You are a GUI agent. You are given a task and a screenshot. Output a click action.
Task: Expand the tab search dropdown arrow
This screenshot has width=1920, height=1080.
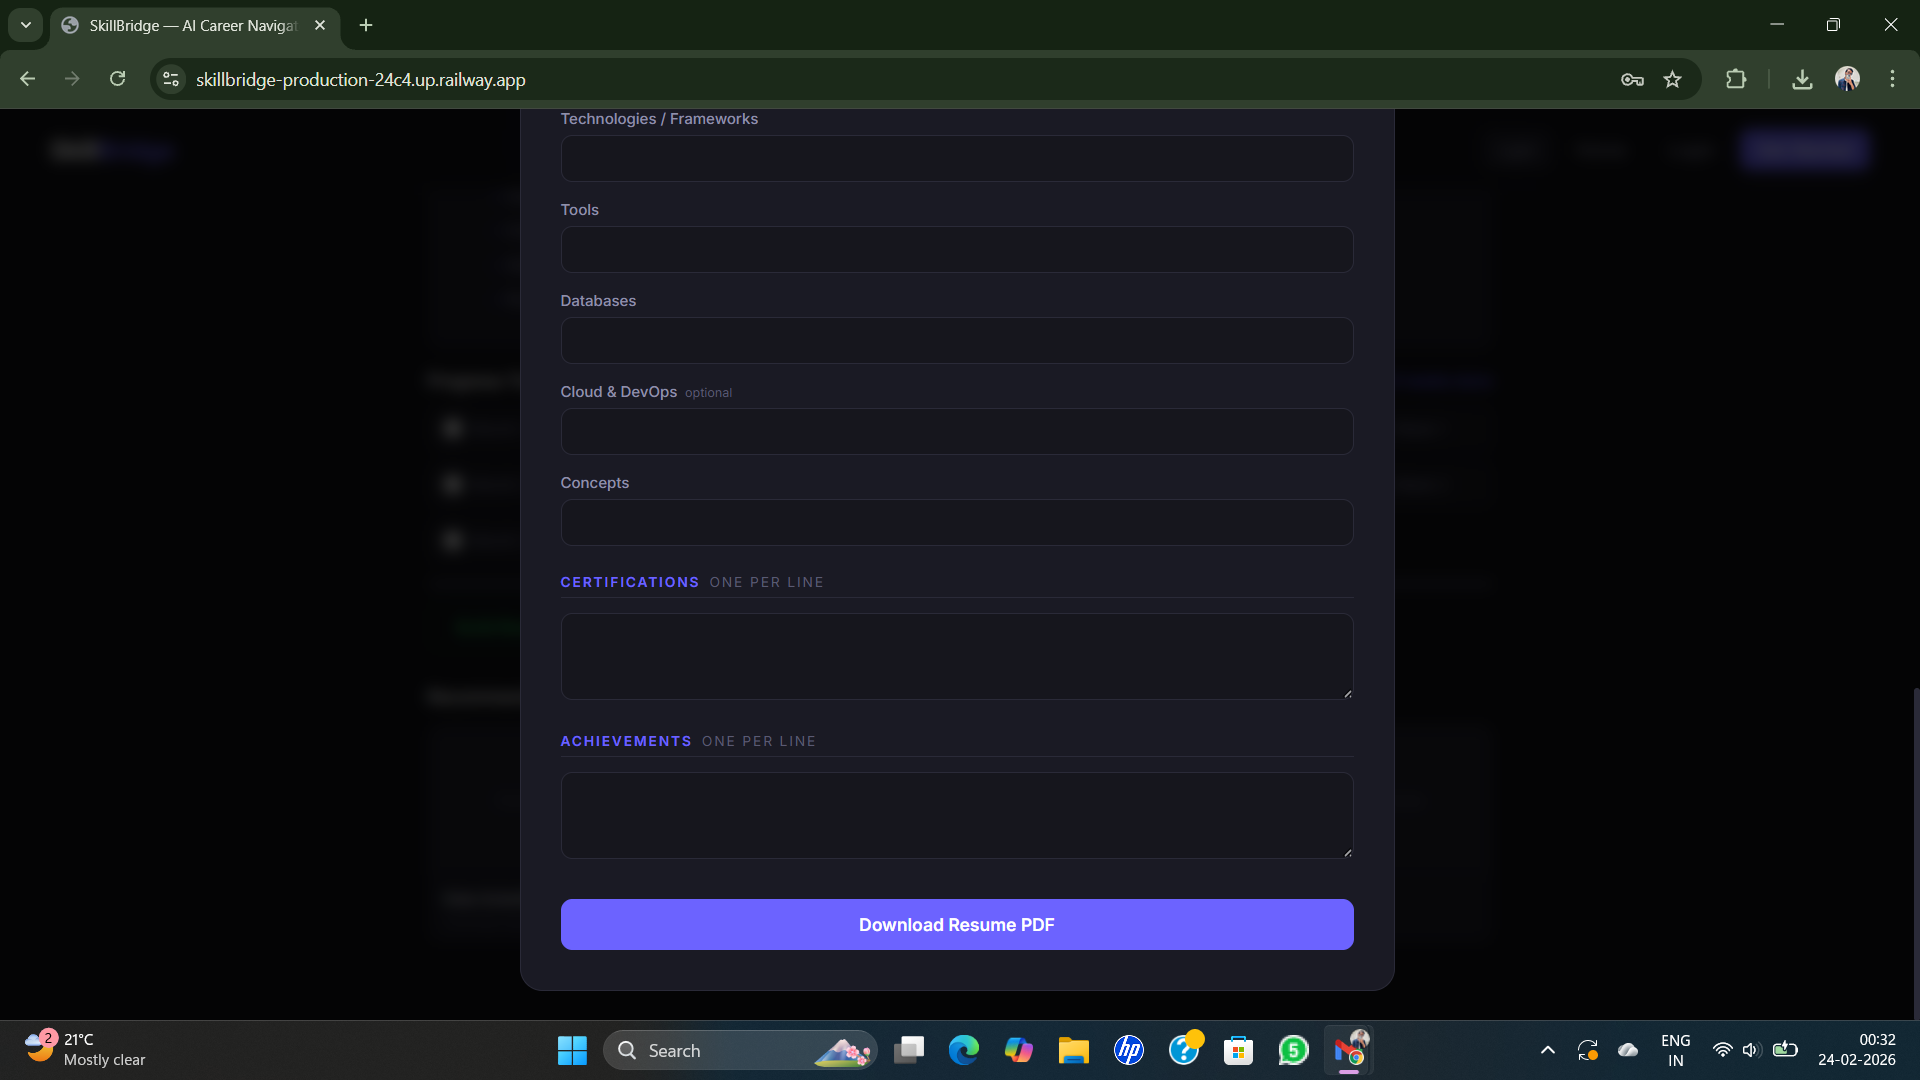coord(26,25)
